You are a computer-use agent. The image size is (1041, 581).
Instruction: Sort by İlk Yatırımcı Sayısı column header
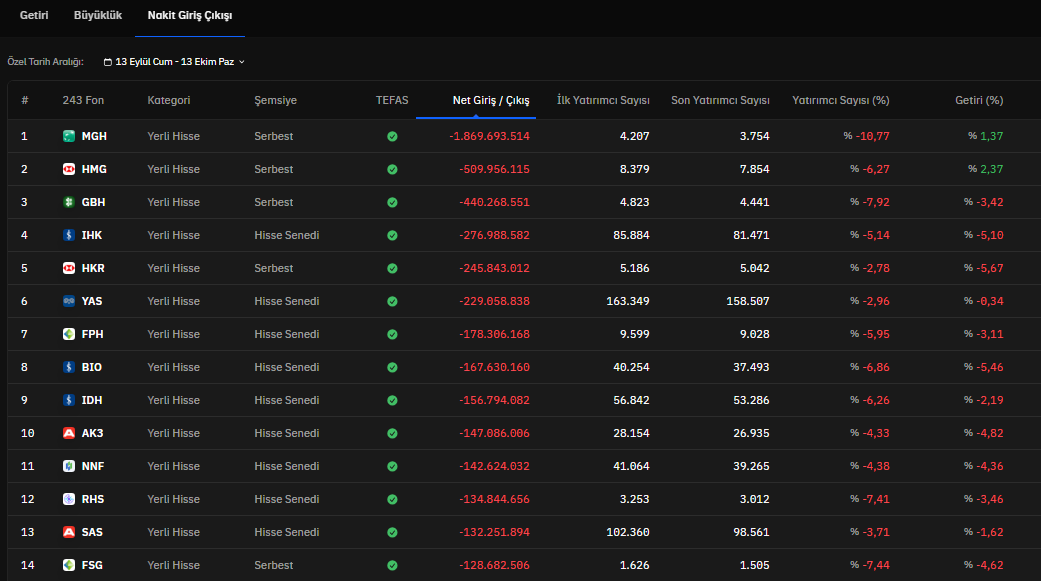[x=603, y=100]
